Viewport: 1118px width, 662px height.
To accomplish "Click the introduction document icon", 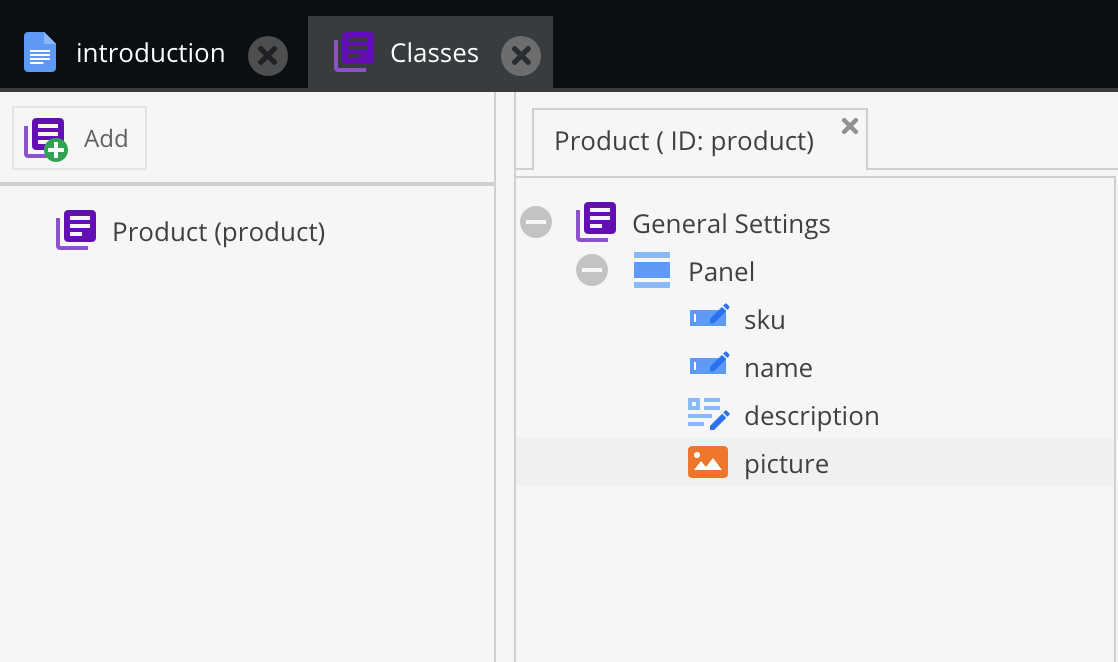I will point(40,53).
